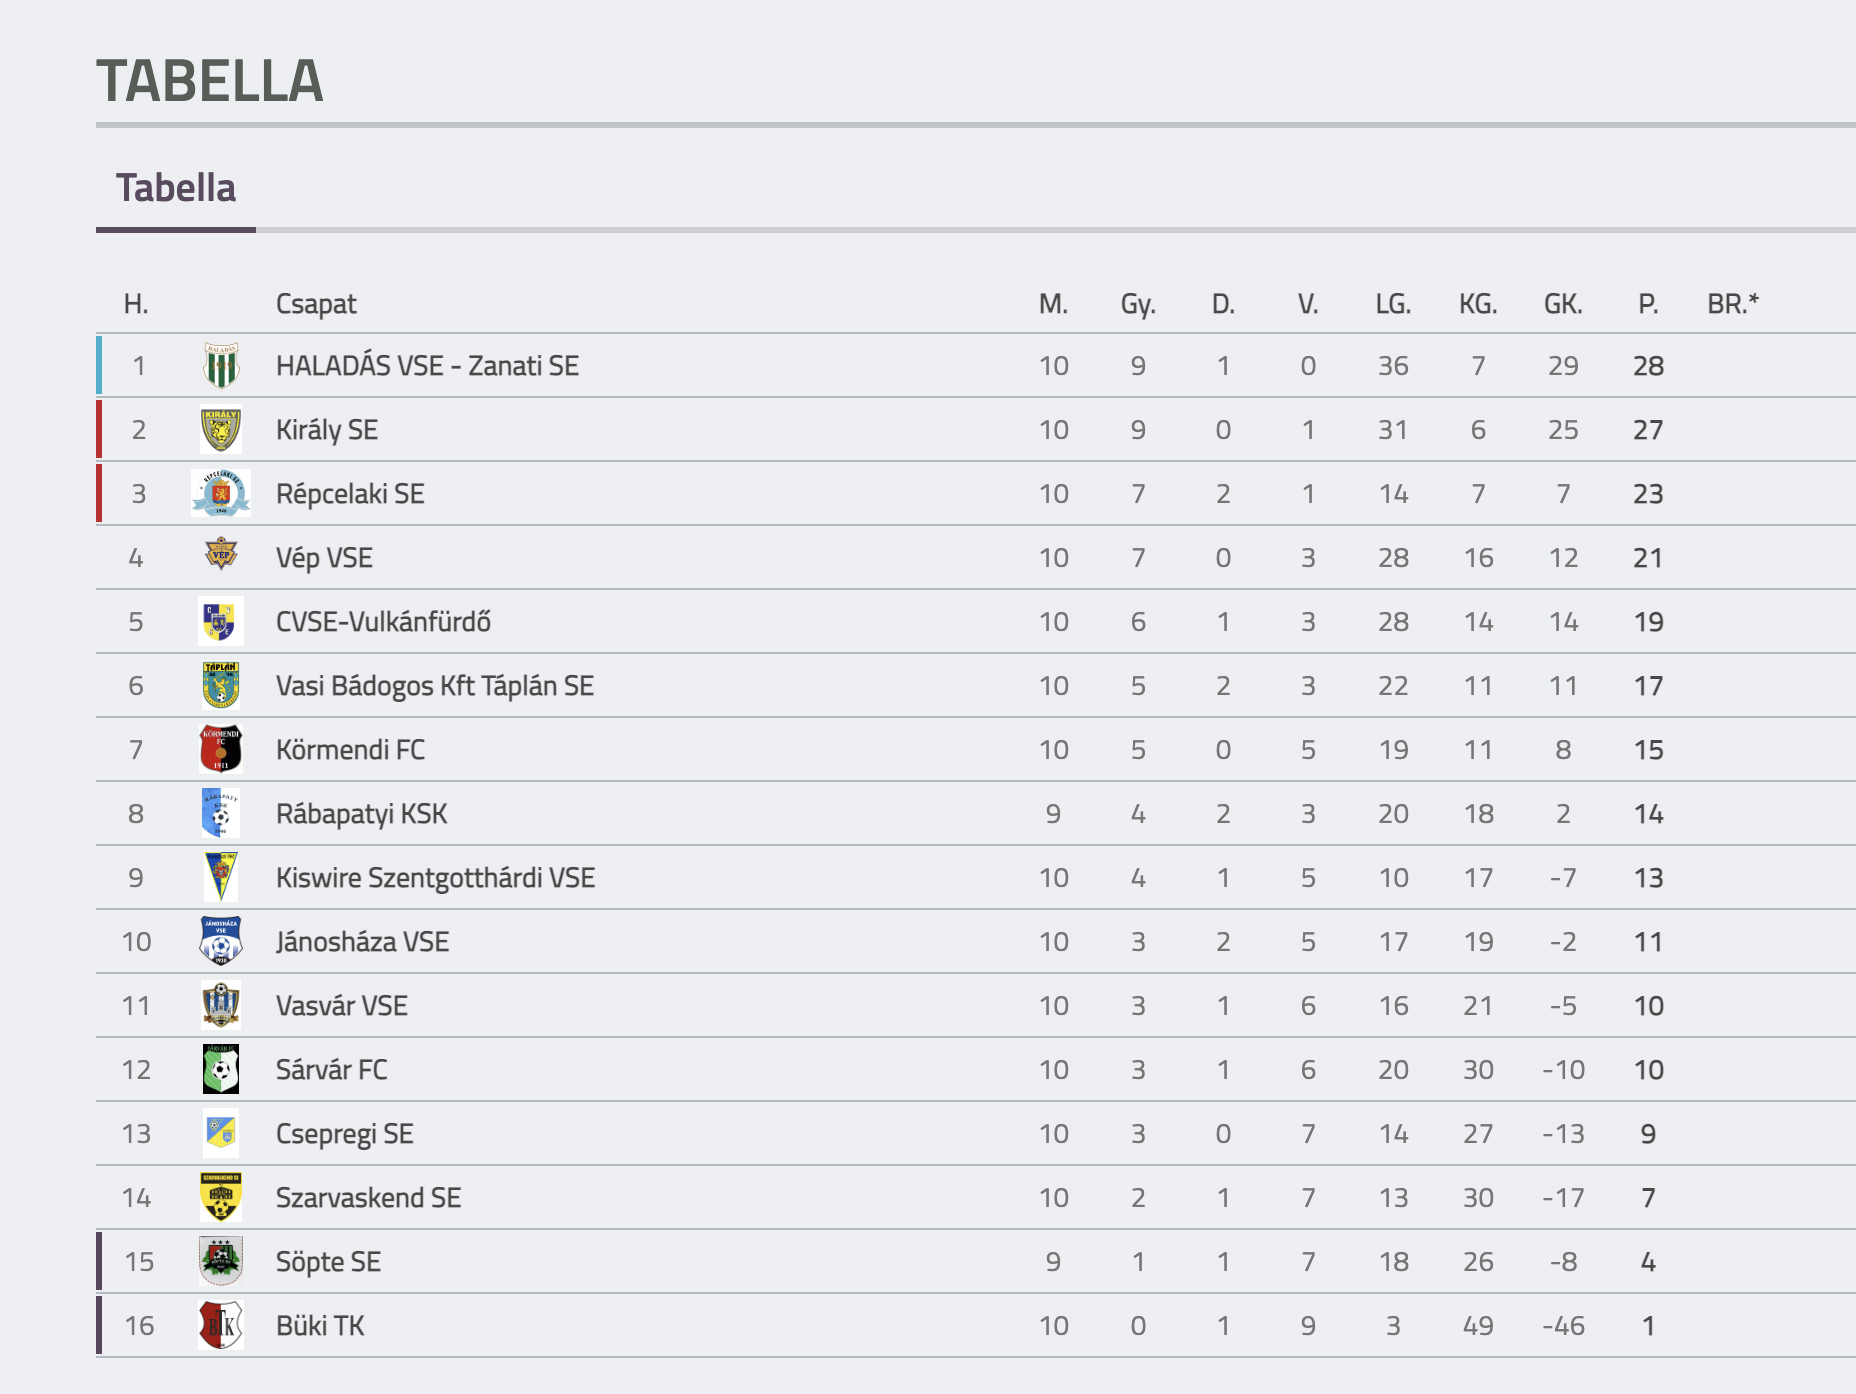
Task: Click the Szarvaskend SE yellow crest
Action: [x=221, y=1197]
